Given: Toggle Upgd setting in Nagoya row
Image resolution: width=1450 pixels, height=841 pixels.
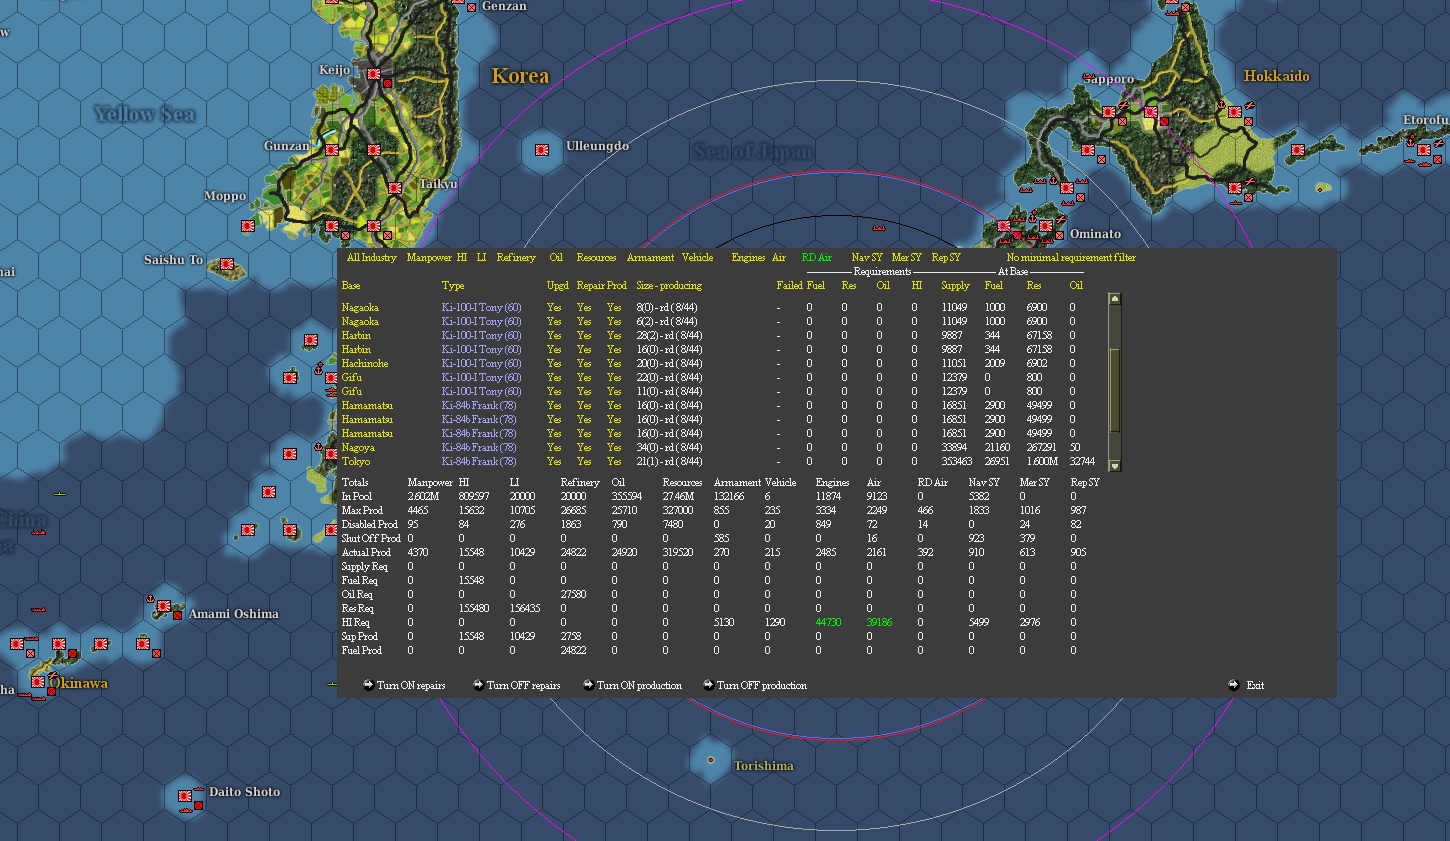Looking at the screenshot, I should tap(554, 448).
